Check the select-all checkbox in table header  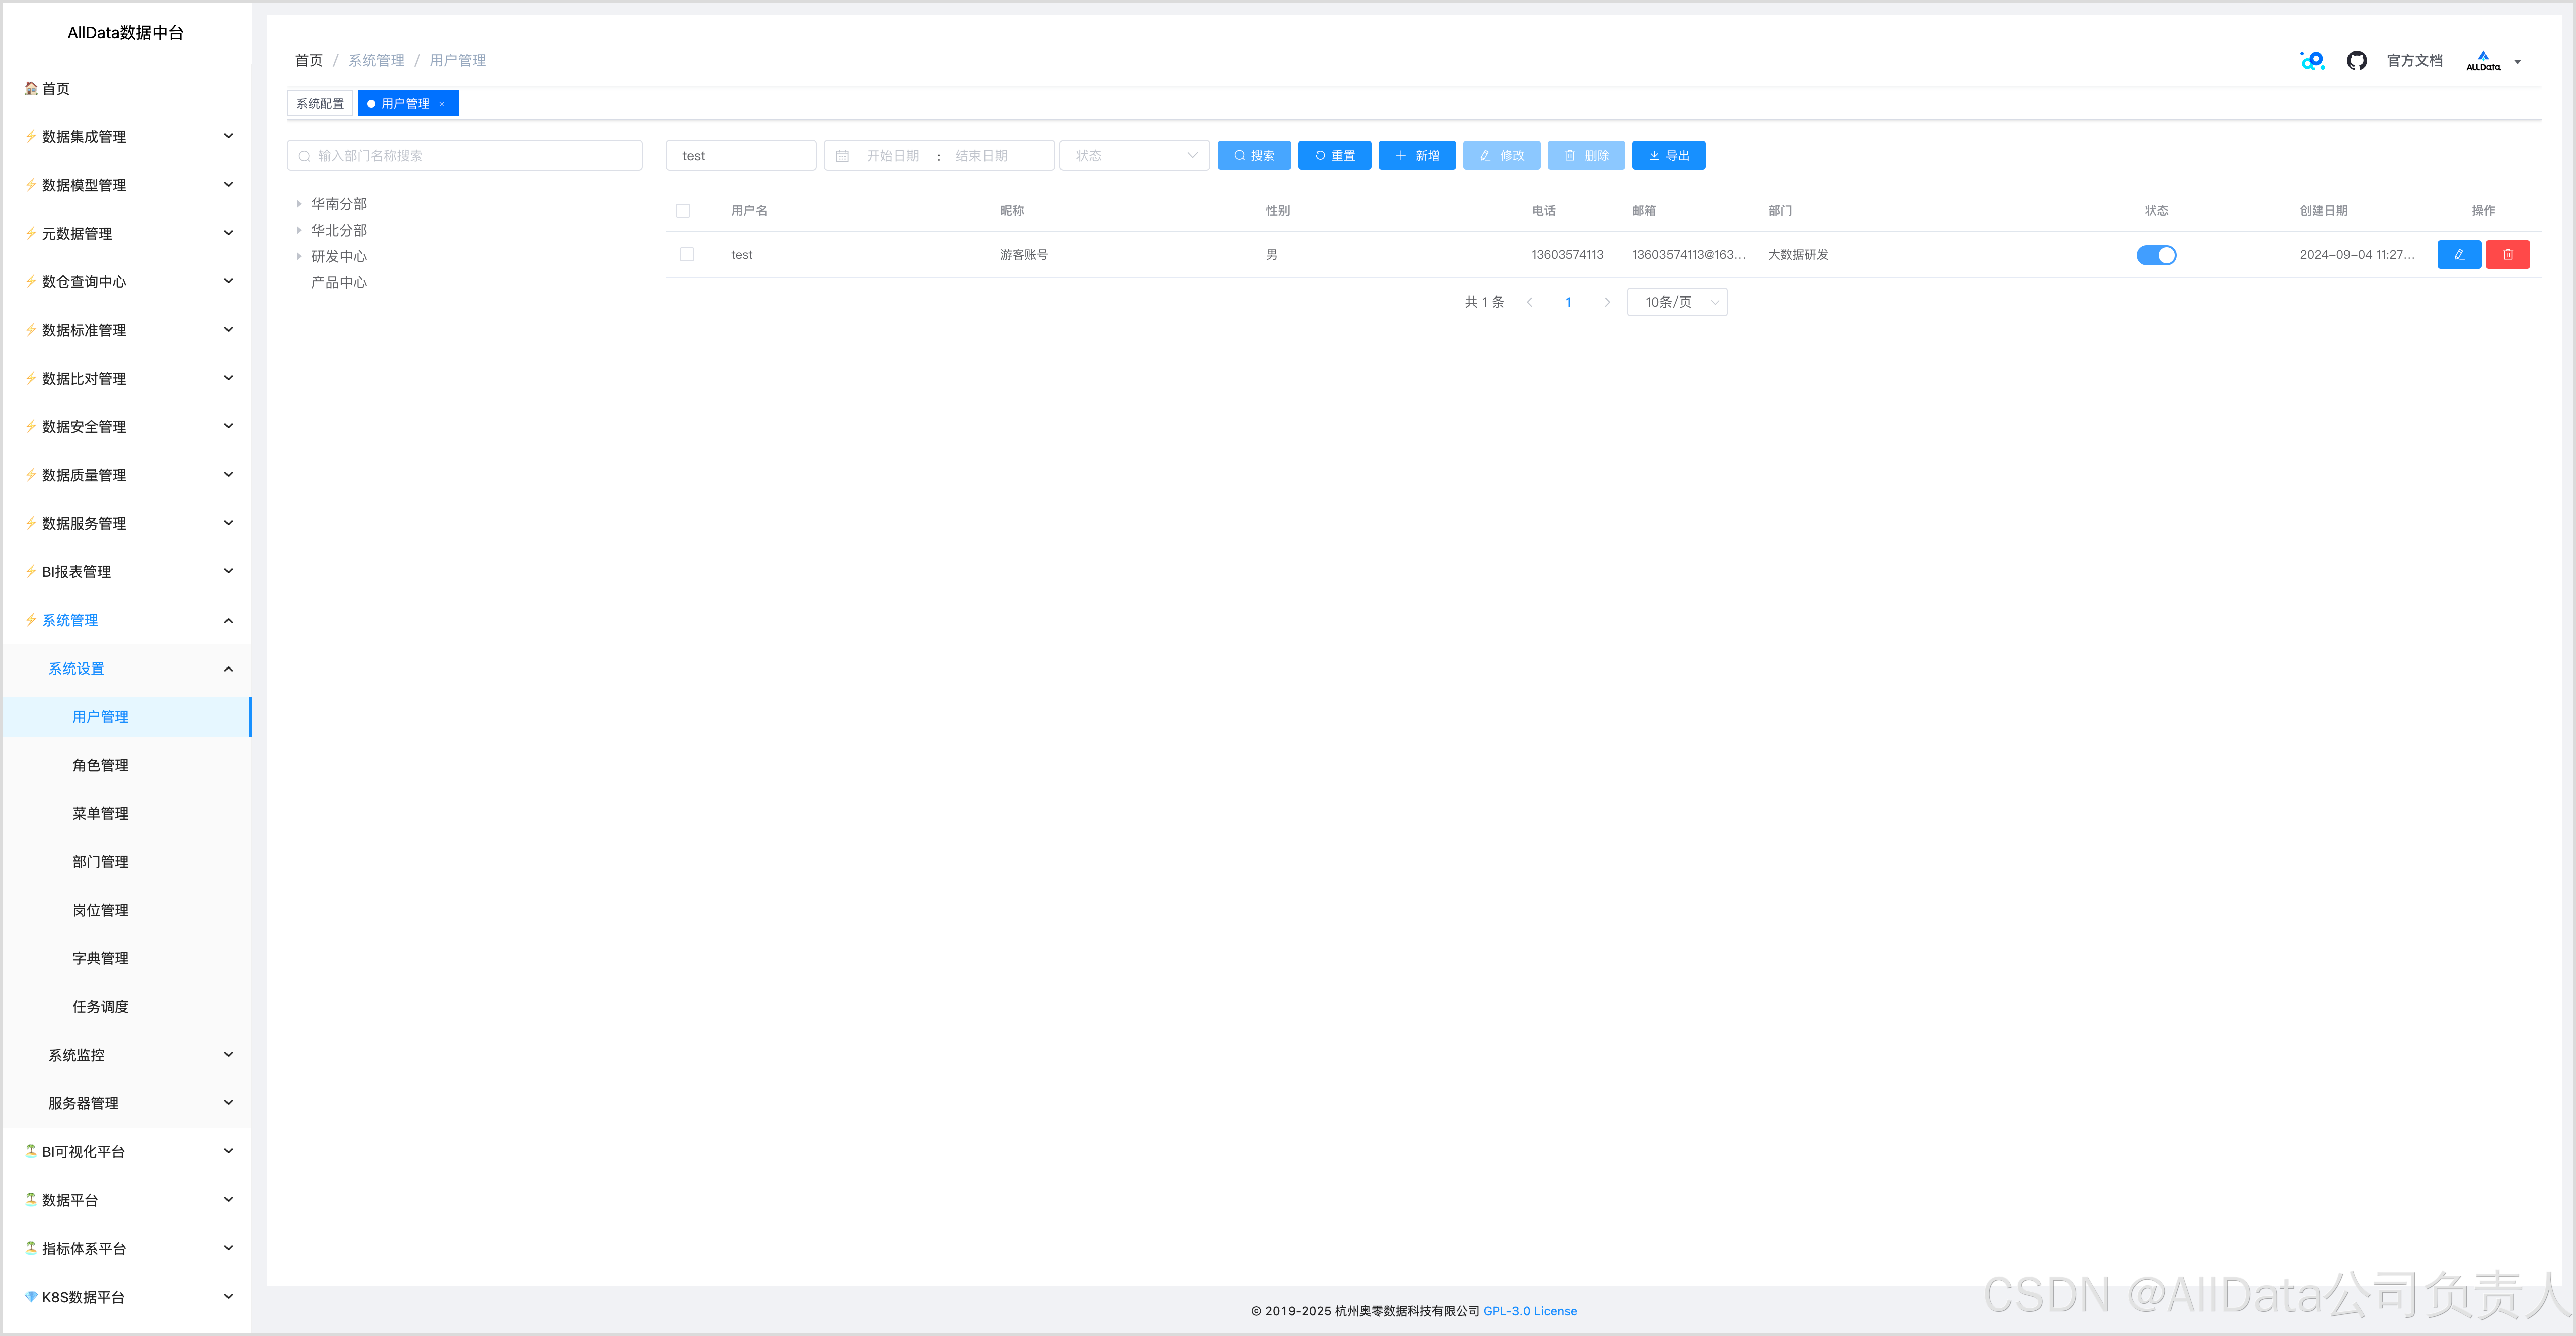[683, 211]
